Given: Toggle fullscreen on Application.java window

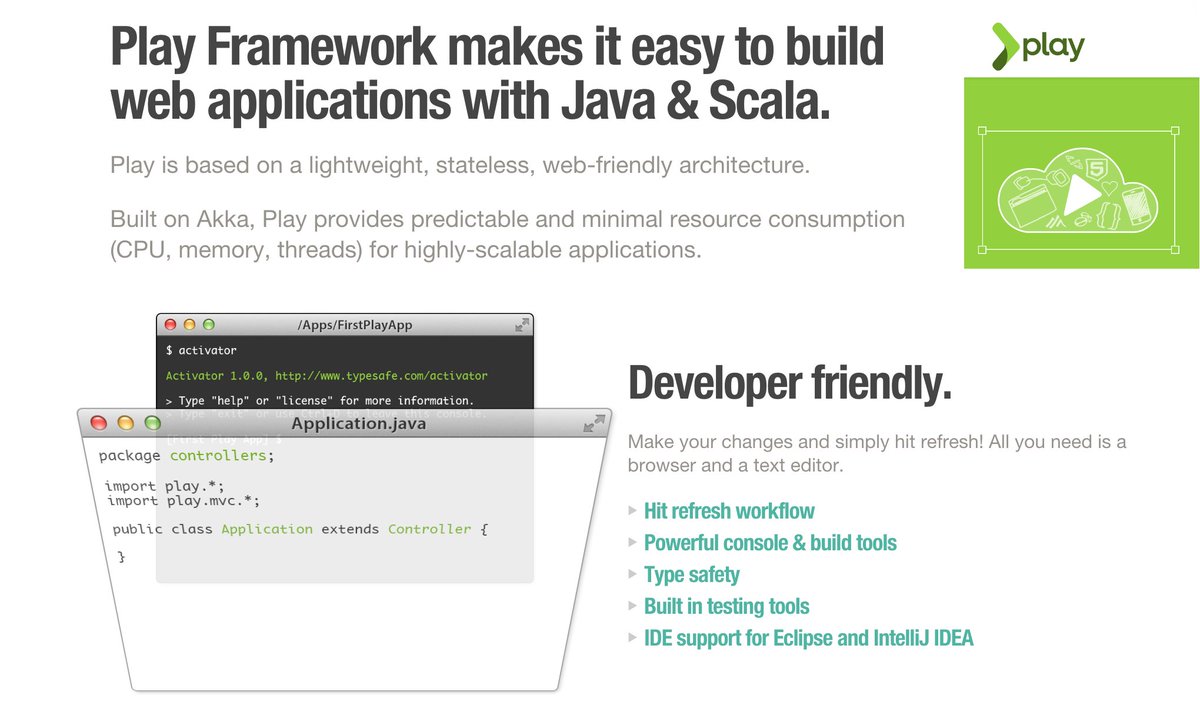Looking at the screenshot, I should click(594, 423).
